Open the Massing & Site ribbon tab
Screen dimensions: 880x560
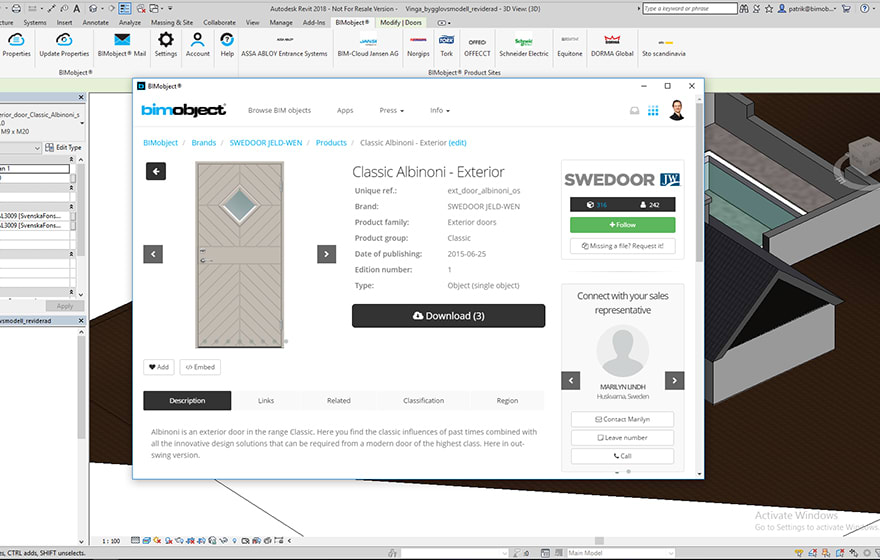(x=172, y=22)
